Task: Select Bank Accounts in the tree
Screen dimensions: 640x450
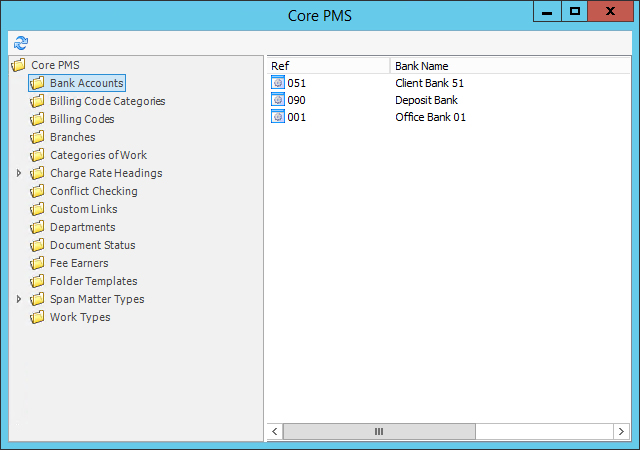Action: click(x=86, y=83)
